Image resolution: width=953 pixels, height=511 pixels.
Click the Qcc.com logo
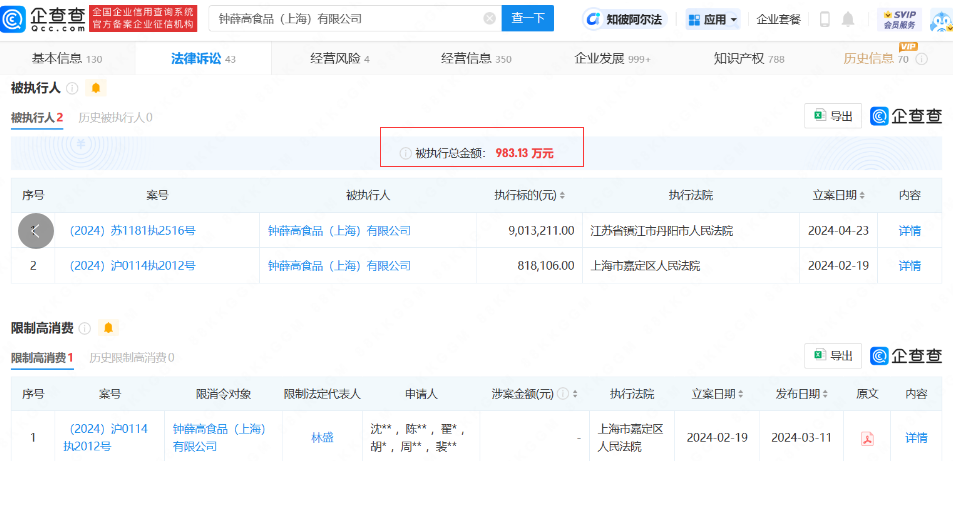pyautogui.click(x=43, y=19)
